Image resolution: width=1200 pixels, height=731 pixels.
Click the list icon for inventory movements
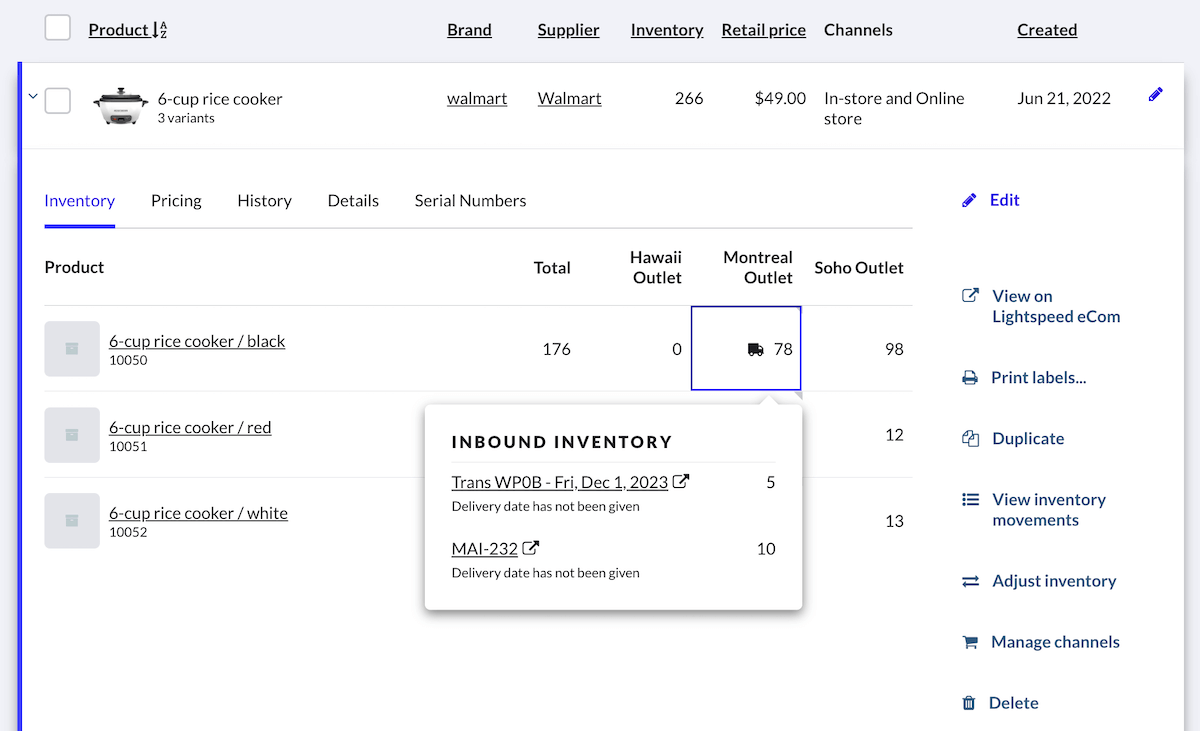(x=970, y=499)
